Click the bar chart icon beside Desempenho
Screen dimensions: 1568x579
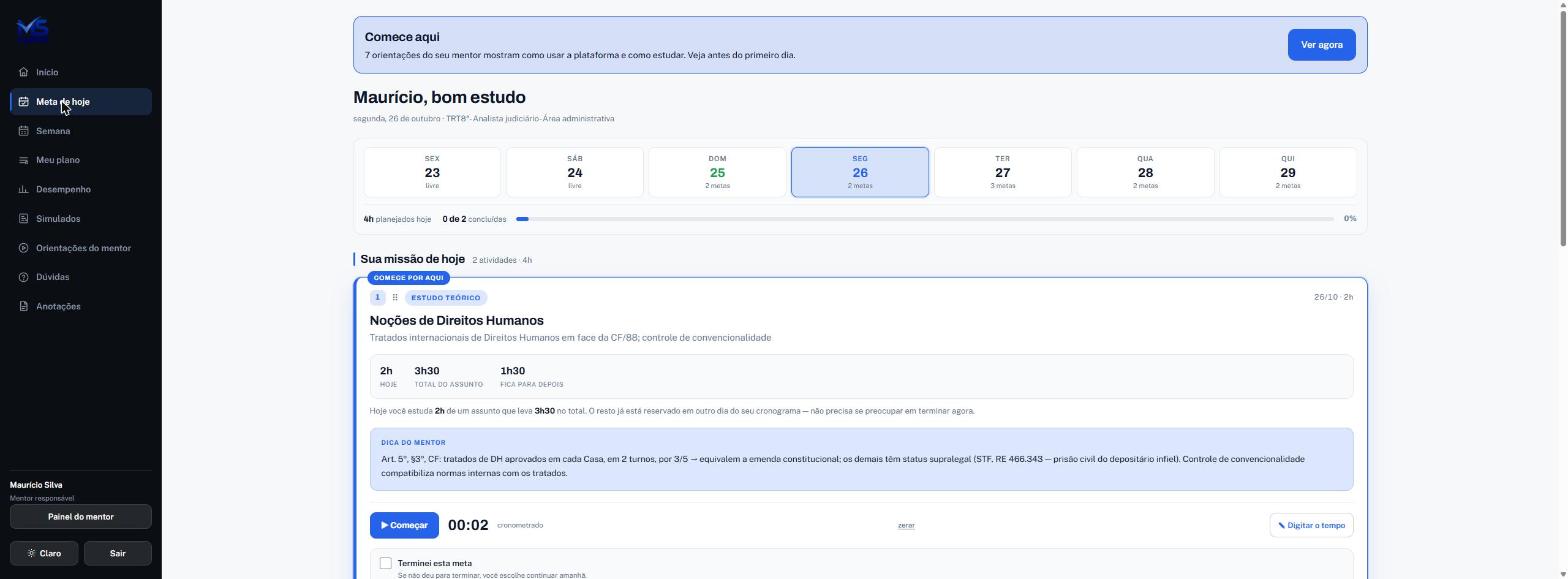point(24,189)
